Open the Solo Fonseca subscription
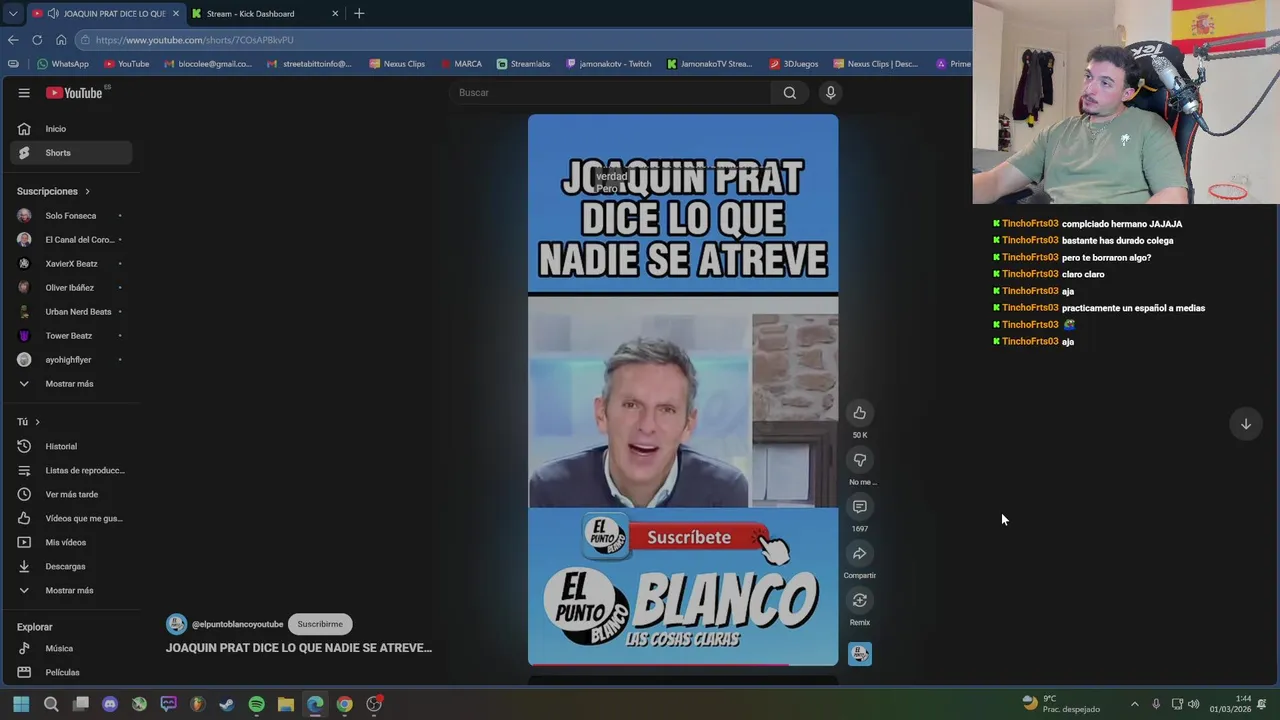 tap(71, 216)
